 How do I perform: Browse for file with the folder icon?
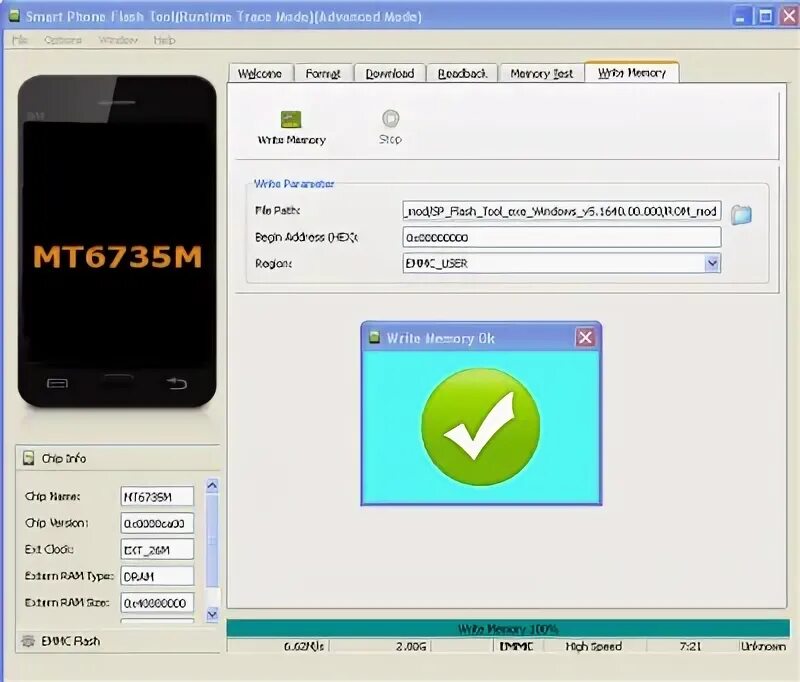[741, 214]
